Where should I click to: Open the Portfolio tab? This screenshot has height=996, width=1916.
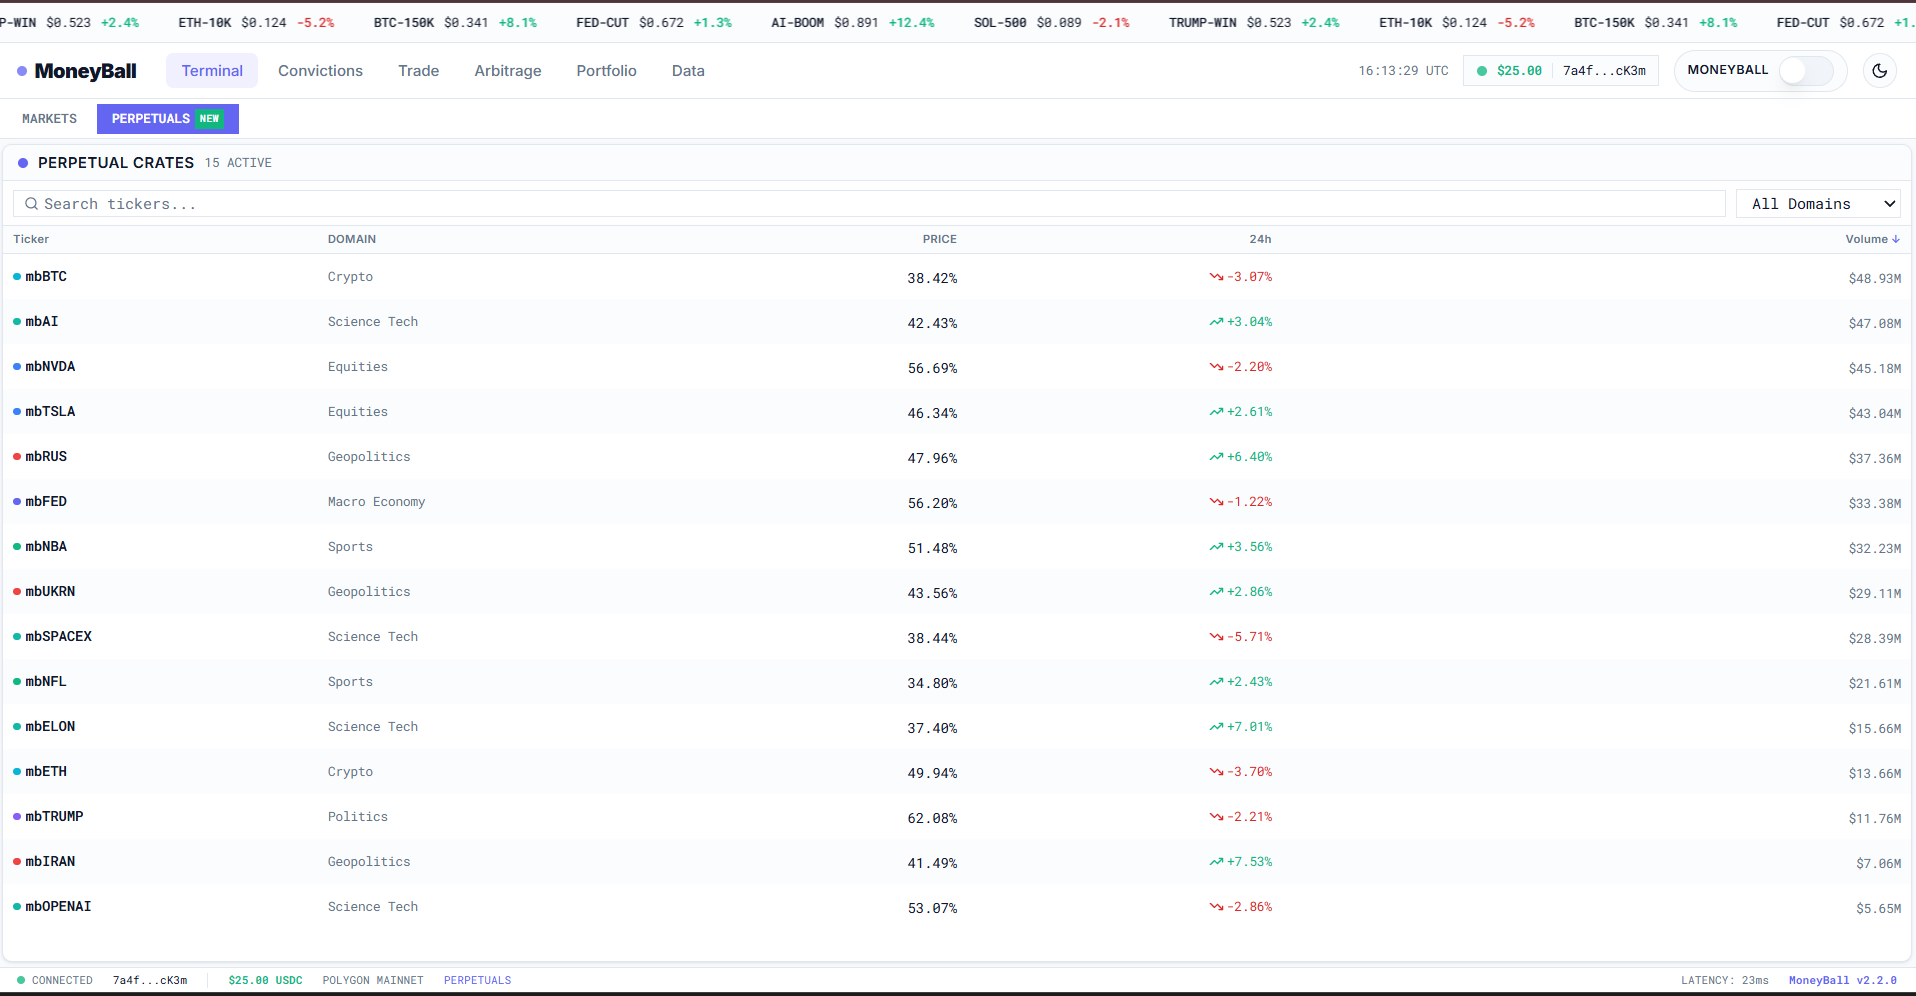pyautogui.click(x=606, y=71)
